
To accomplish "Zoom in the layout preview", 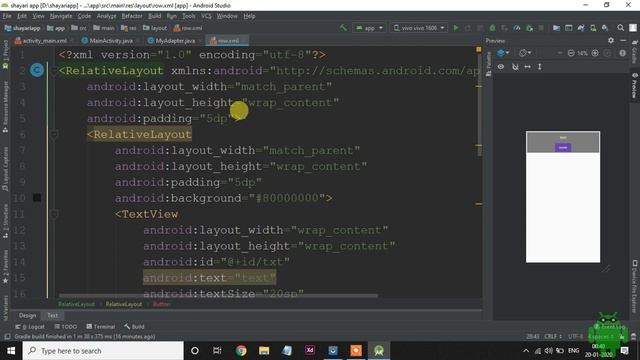I will coord(595,53).
